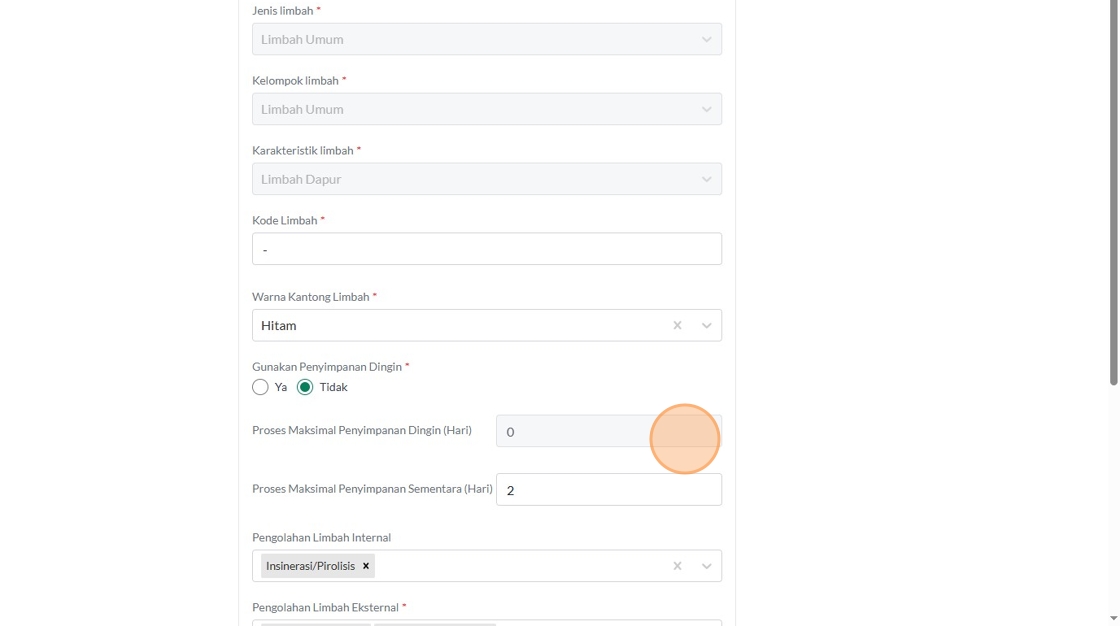Click the Jenis limbah chevron arrow
Screen dimensions: 1120x626
tap(707, 39)
